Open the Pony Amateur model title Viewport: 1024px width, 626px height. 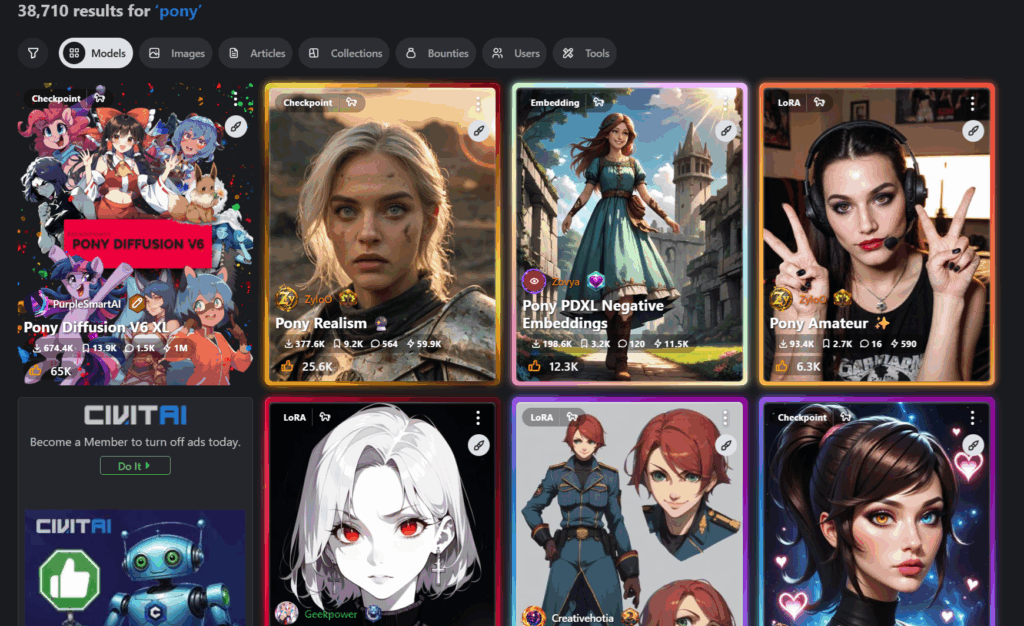coord(818,323)
